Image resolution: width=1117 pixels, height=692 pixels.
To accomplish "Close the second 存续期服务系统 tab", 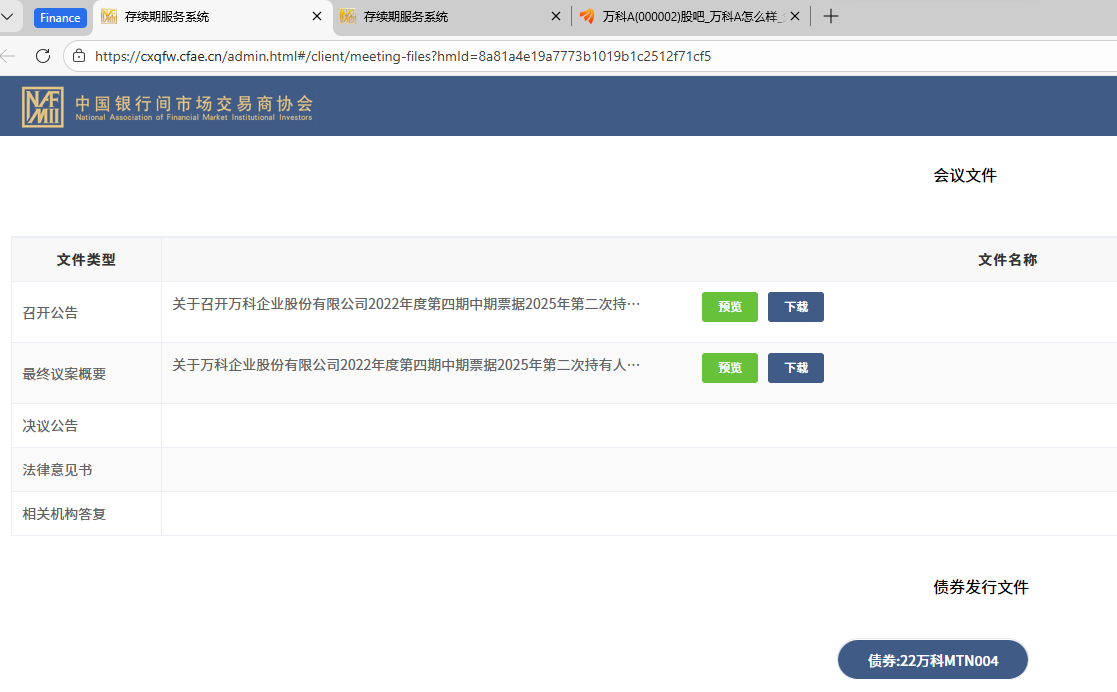I will click(x=556, y=16).
